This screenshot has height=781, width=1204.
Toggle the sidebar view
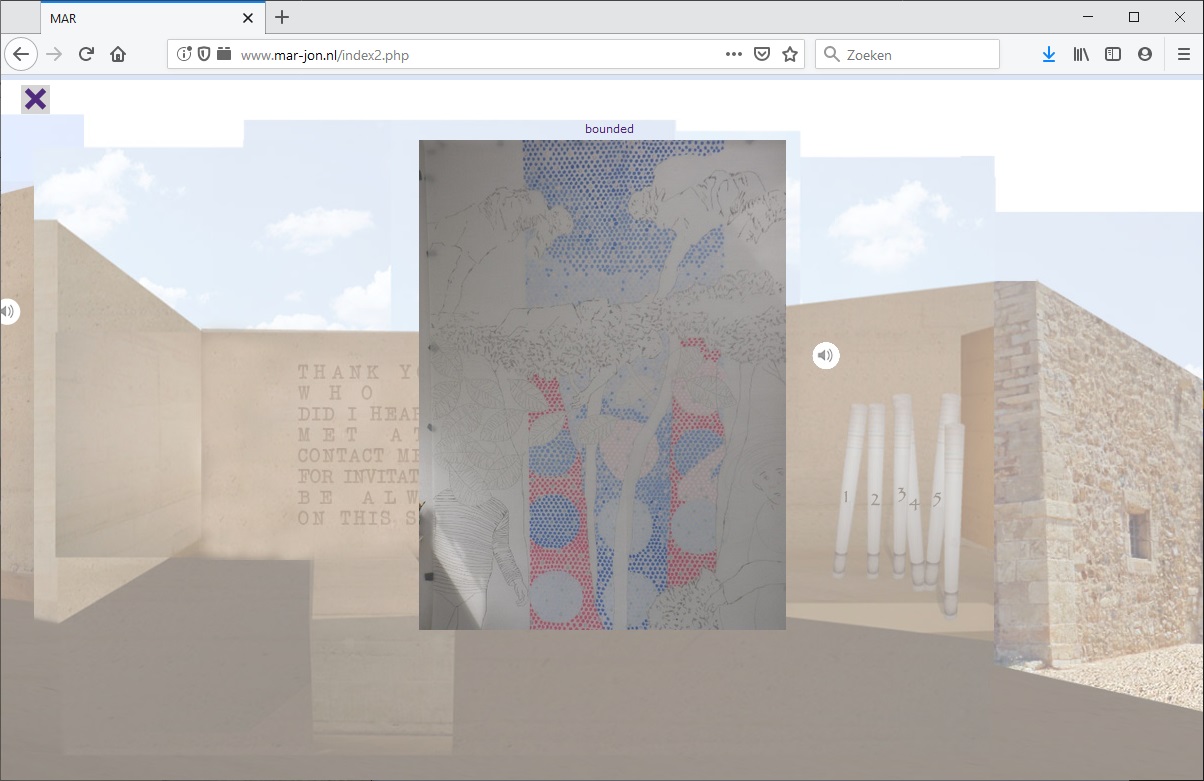click(x=1113, y=55)
